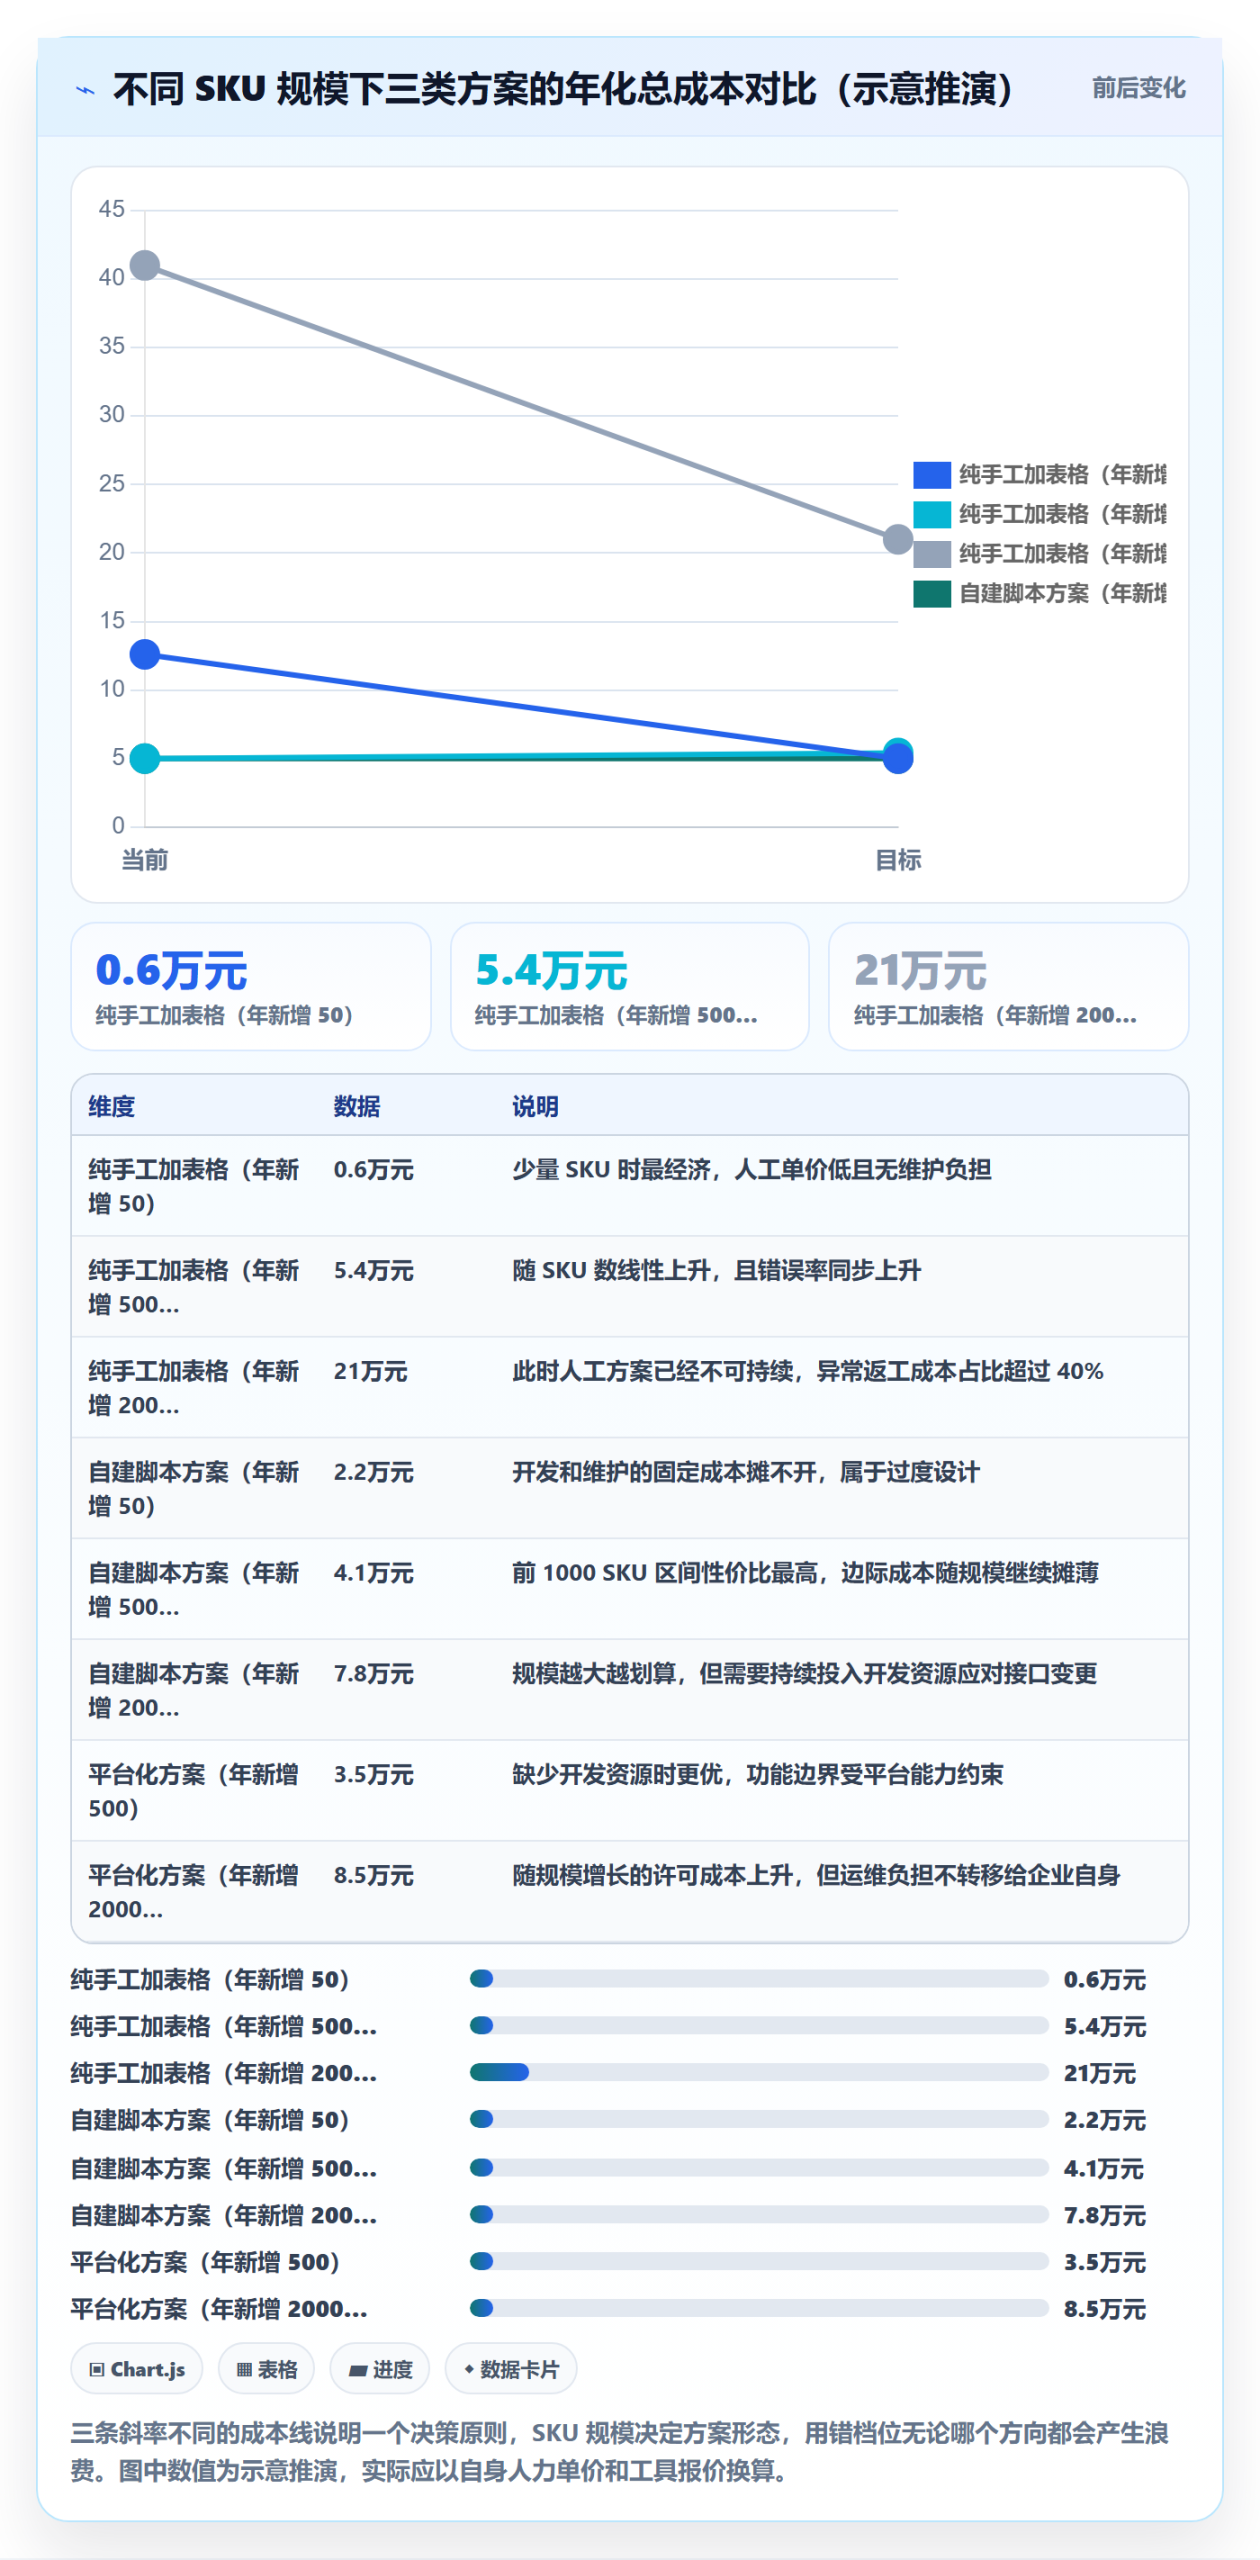1260x2560 pixels.
Task: Click the cyan data point at 当前 near 5
Action: coord(145,758)
